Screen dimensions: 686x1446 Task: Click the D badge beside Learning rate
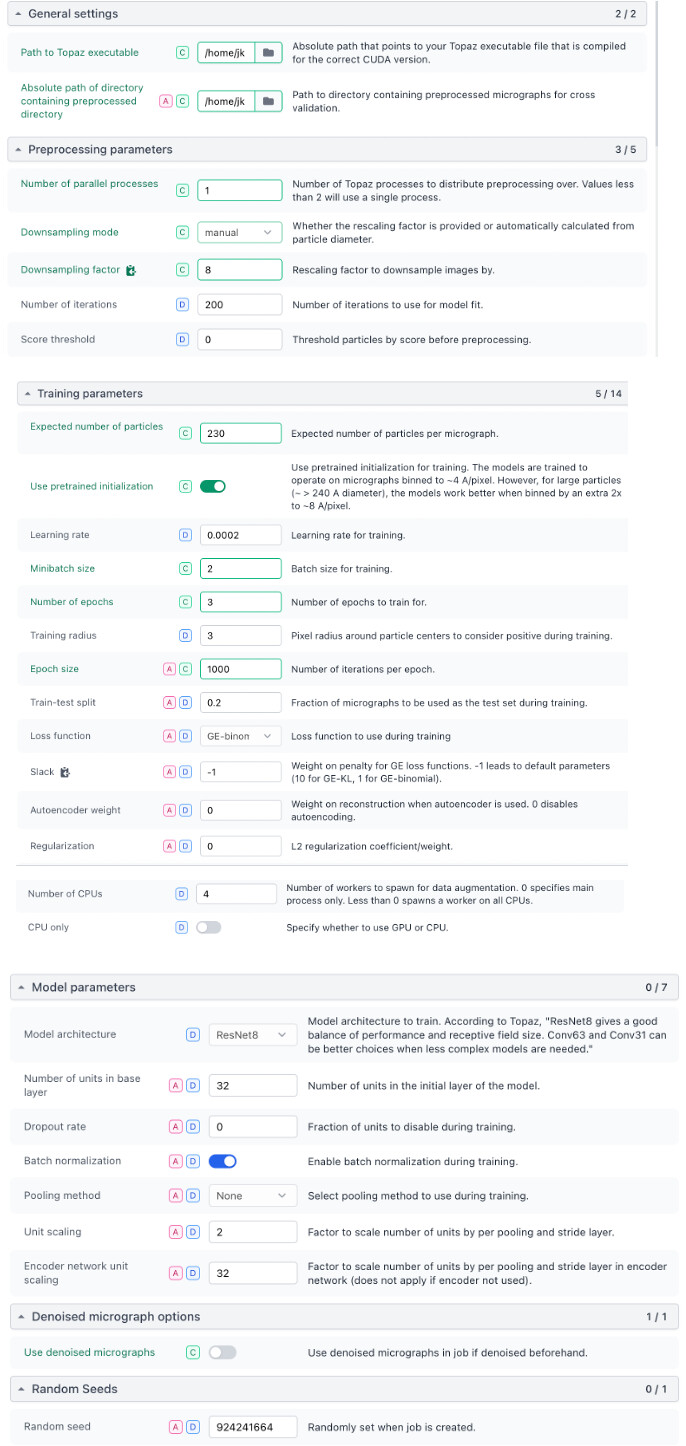tap(185, 535)
